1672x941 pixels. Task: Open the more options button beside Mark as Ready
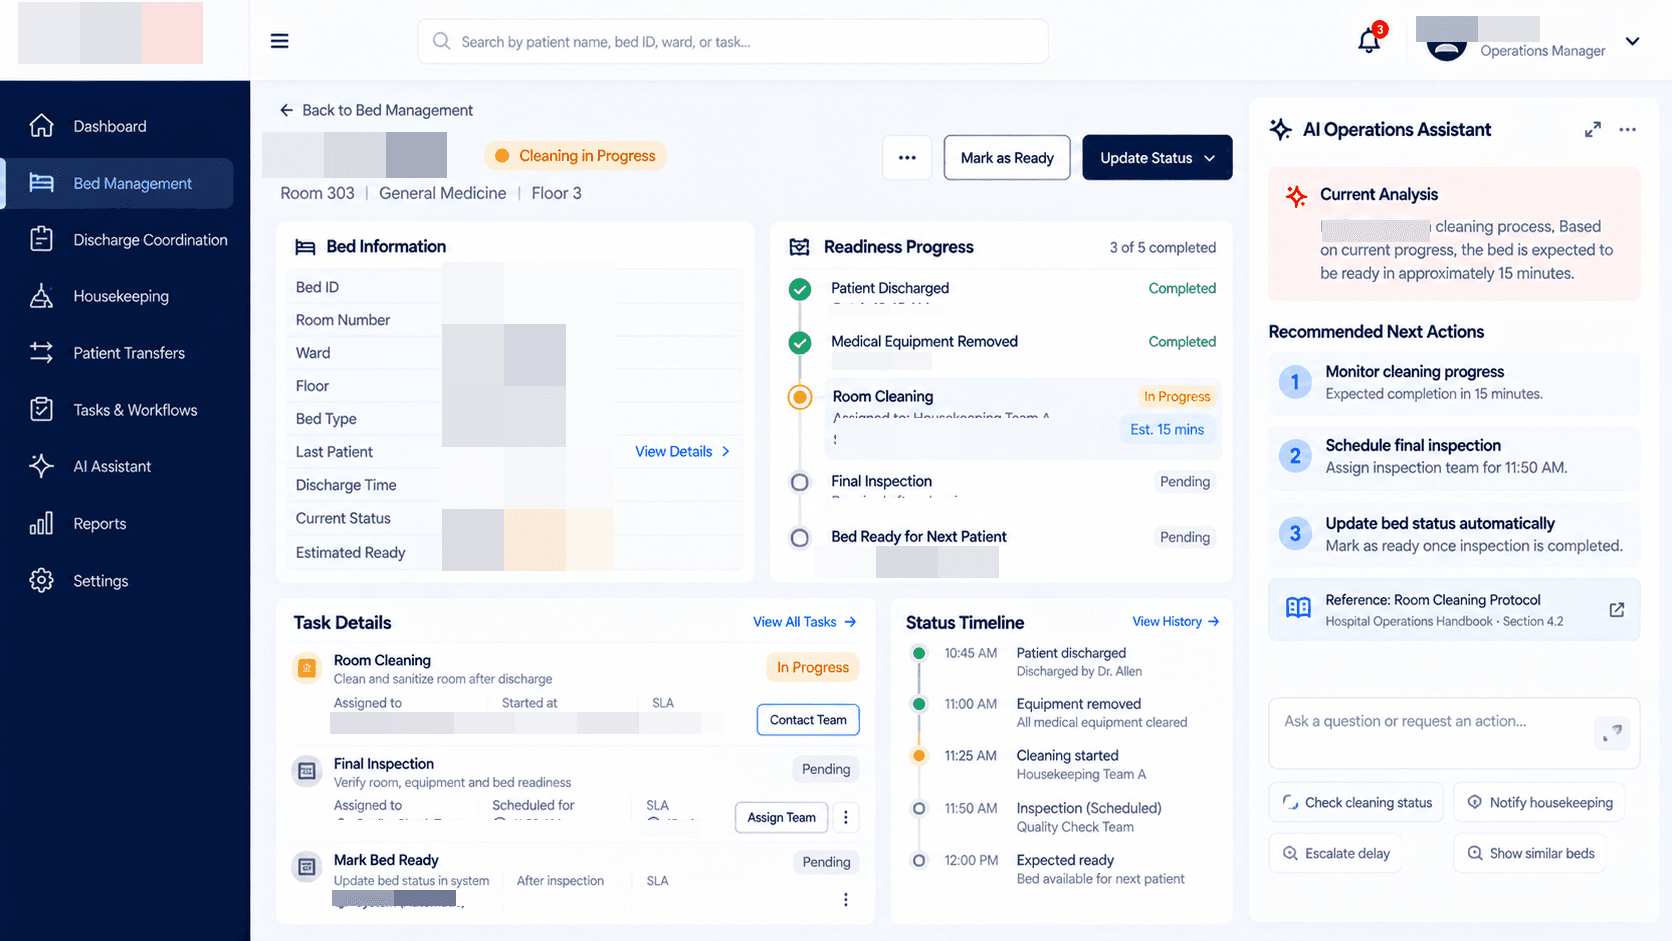click(x=907, y=158)
